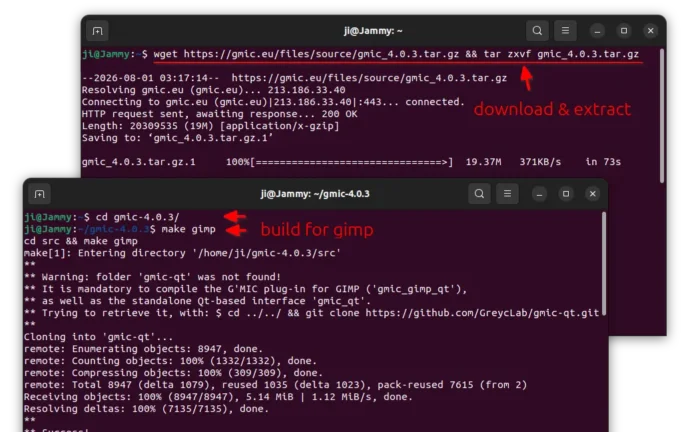
Task: Click scrollbar of back terminal window
Action: click(x=662, y=116)
